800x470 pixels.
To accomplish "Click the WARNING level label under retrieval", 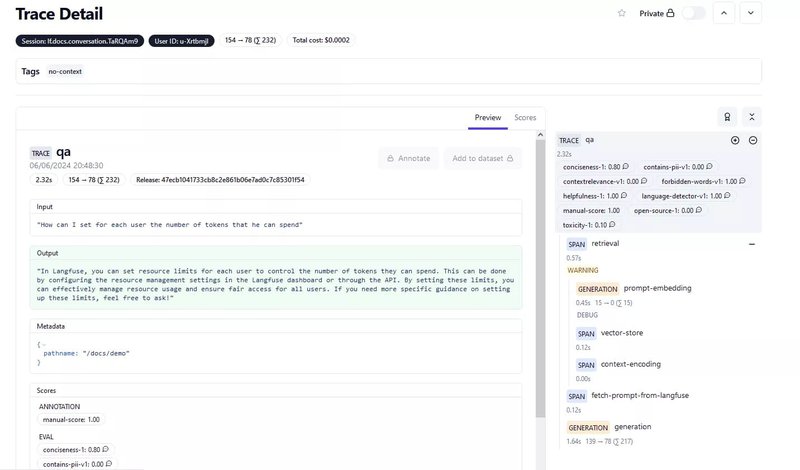I will tap(583, 270).
